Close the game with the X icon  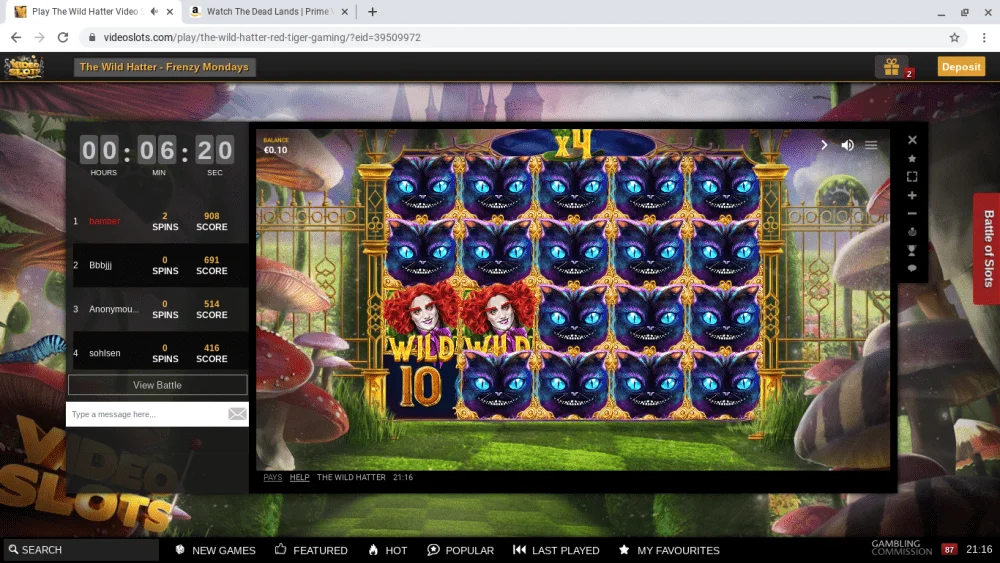[x=912, y=140]
